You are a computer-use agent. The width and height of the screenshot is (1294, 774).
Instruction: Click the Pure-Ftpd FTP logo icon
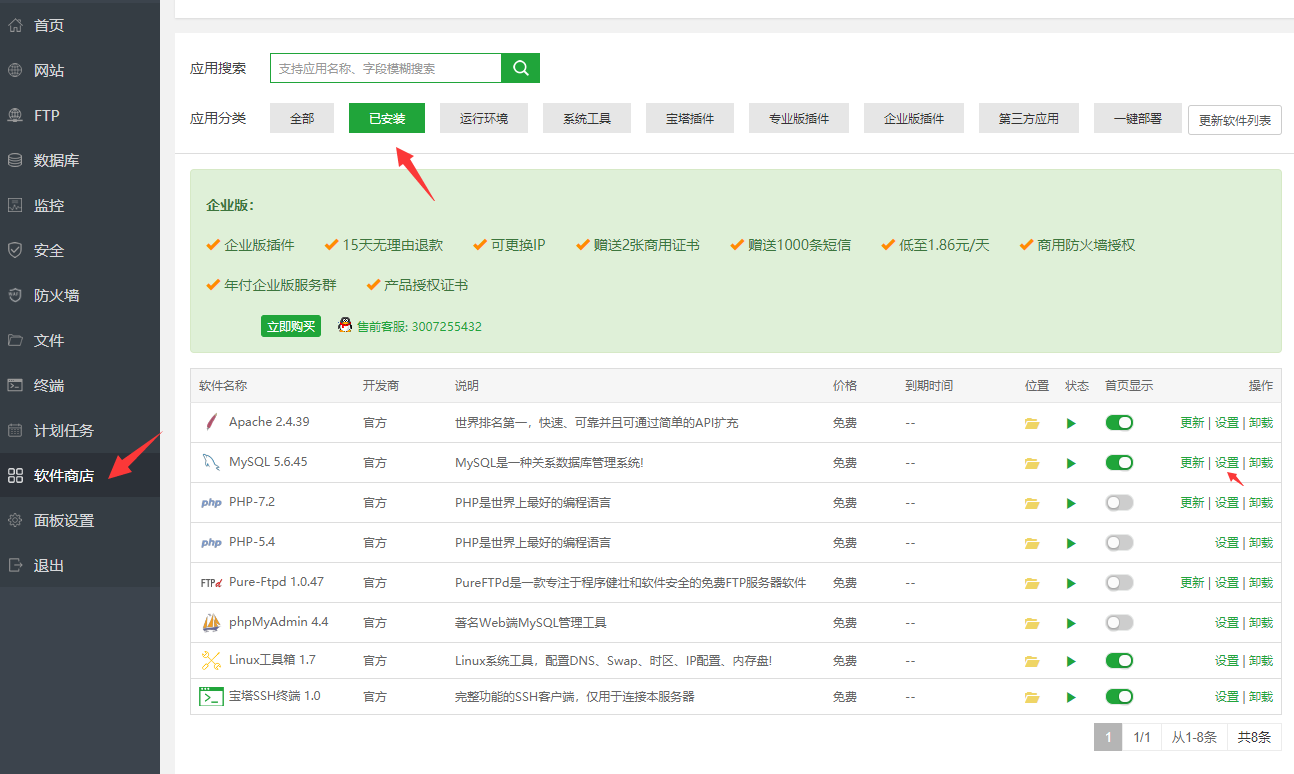211,582
